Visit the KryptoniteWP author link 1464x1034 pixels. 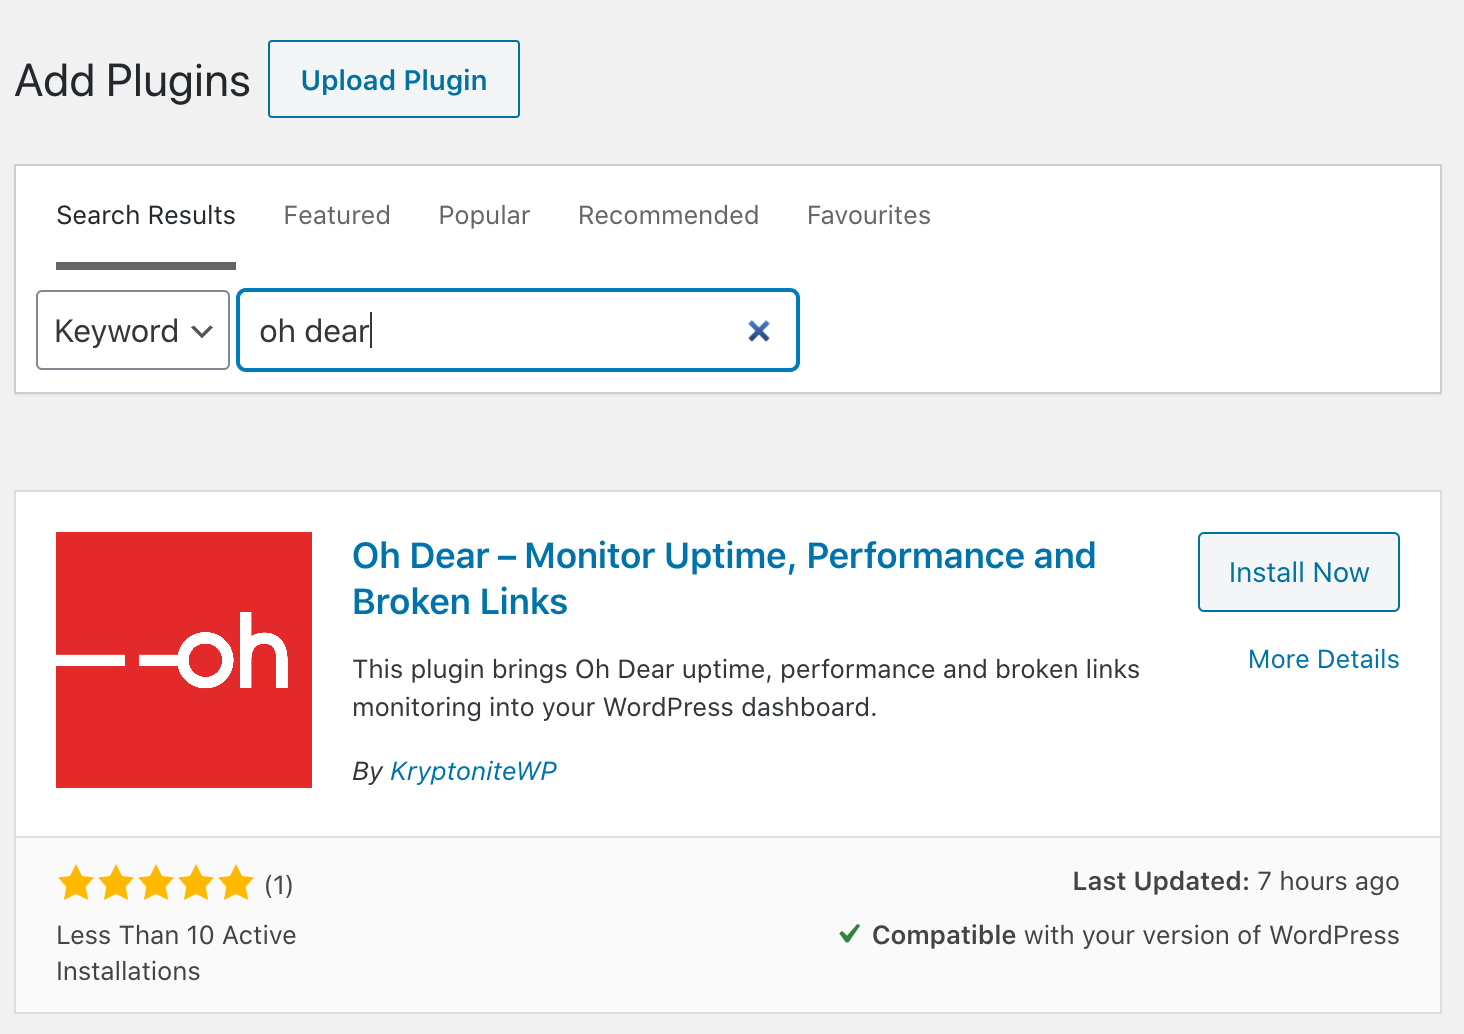pyautogui.click(x=473, y=770)
